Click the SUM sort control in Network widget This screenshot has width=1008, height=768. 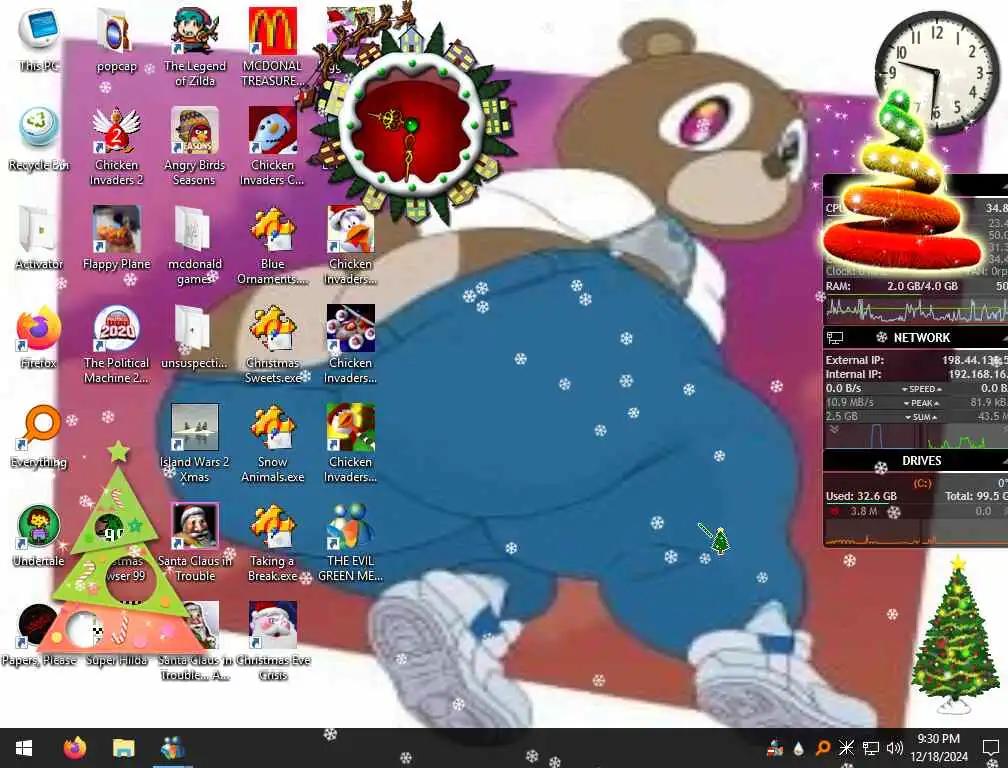click(x=921, y=417)
